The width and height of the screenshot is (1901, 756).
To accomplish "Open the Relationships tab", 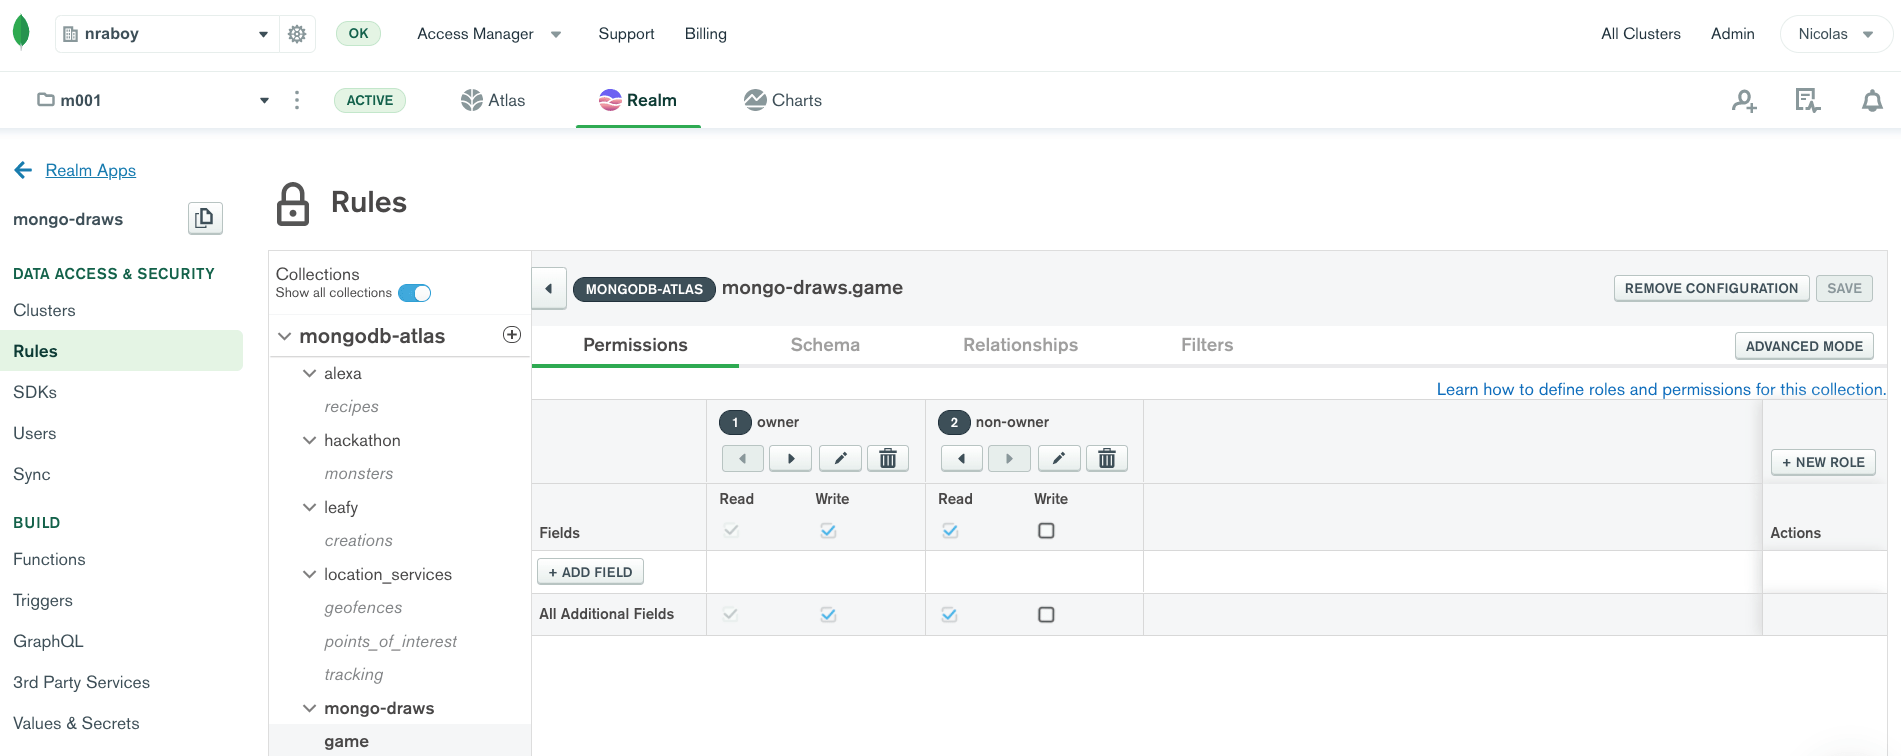I will click(1020, 345).
